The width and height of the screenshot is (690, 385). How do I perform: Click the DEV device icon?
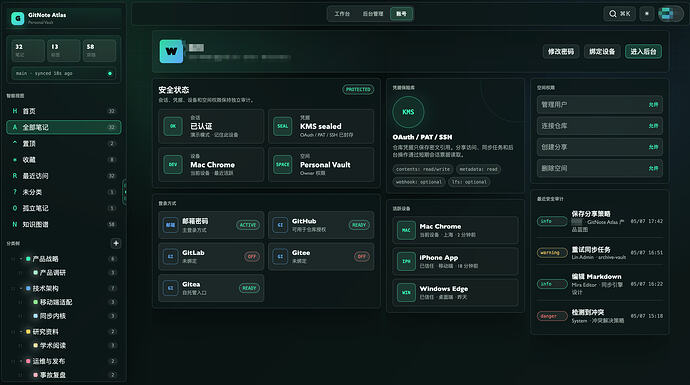tap(173, 165)
